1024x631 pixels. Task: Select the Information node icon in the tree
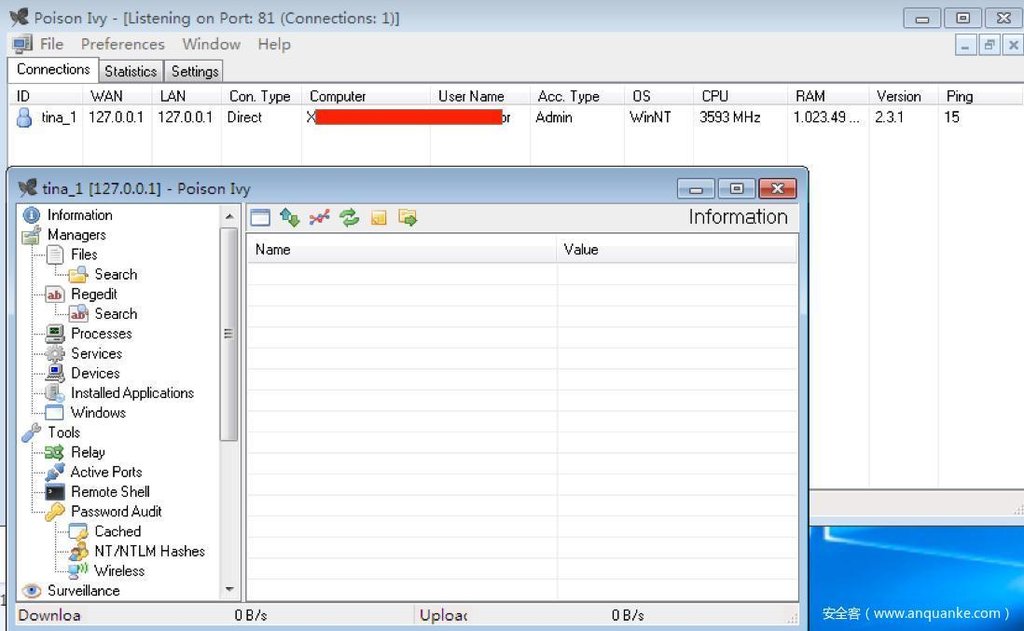[x=31, y=215]
